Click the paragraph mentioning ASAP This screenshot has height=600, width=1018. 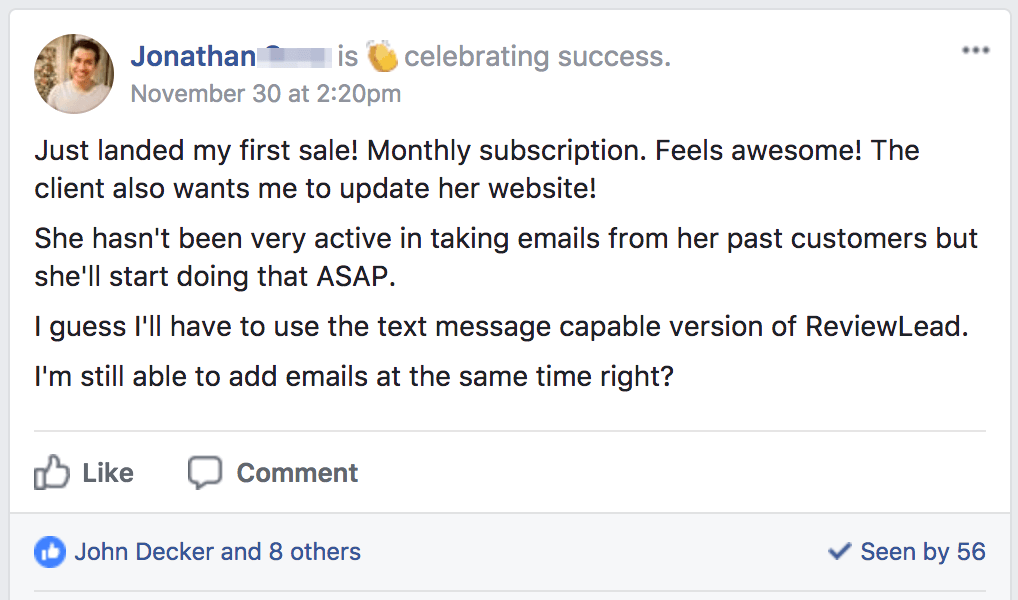pos(506,257)
